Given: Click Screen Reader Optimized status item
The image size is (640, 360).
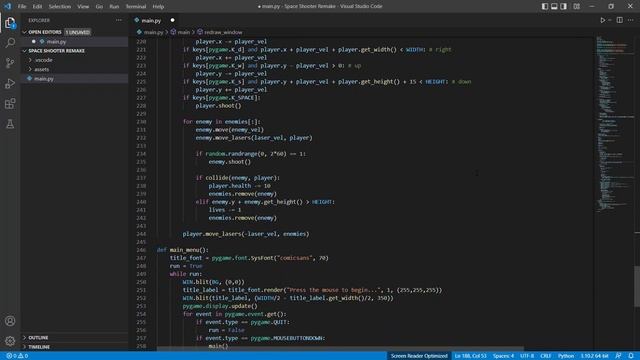Looking at the screenshot, I should (x=419, y=356).
